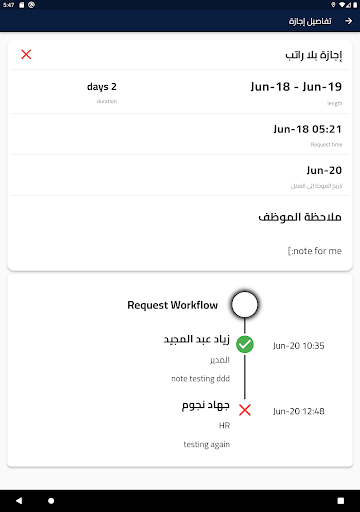Click the red X rejected status icon

point(26,54)
